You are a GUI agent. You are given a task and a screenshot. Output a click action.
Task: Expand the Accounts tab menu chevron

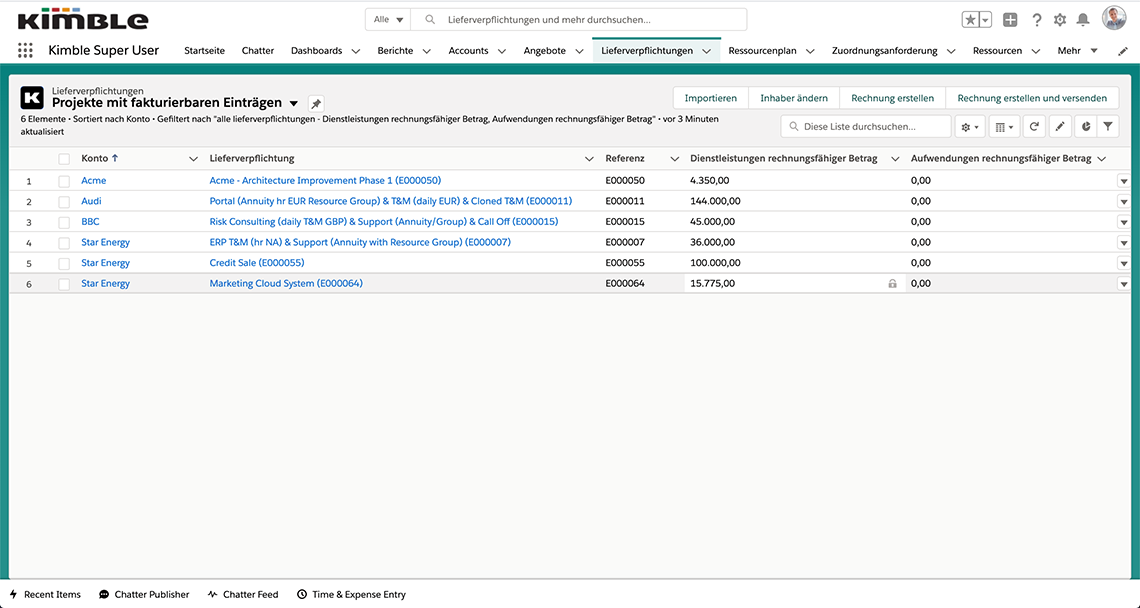[x=502, y=51]
